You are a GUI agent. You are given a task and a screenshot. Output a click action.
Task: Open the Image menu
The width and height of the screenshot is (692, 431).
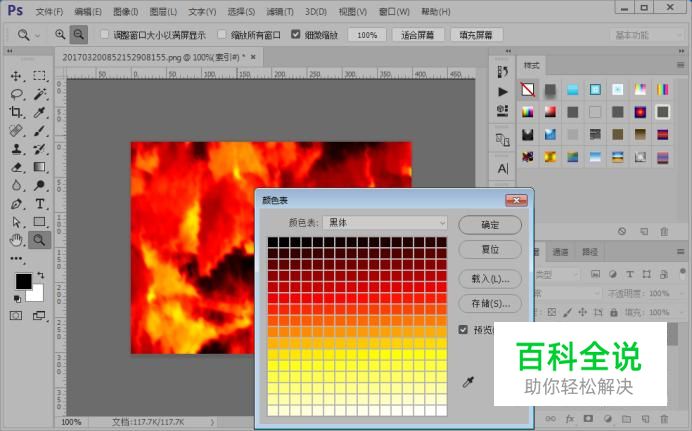125,12
